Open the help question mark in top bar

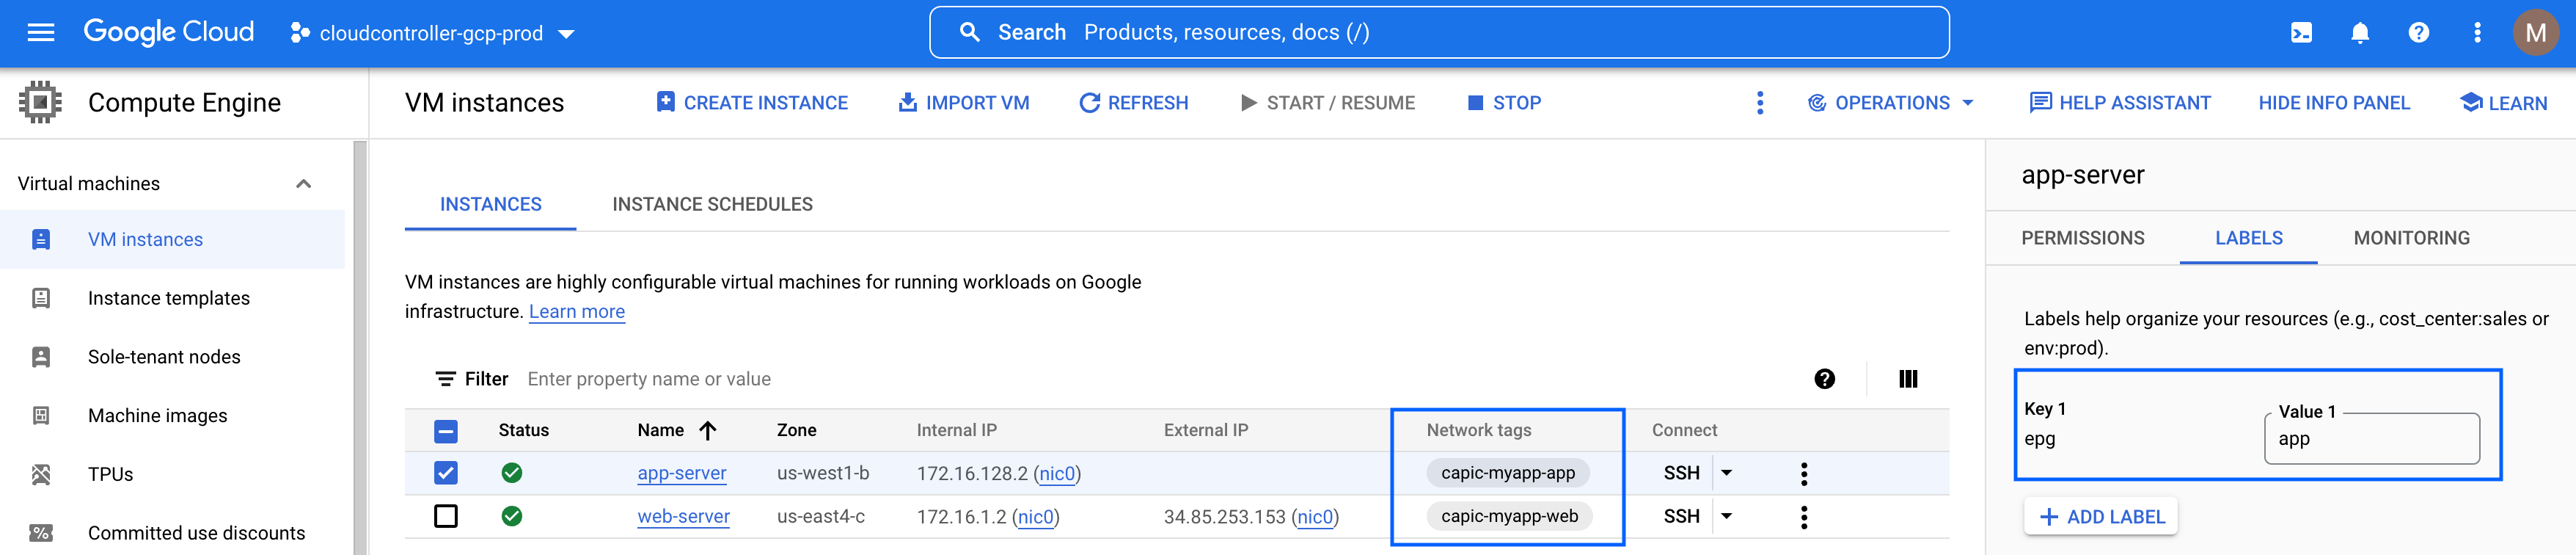click(2418, 33)
